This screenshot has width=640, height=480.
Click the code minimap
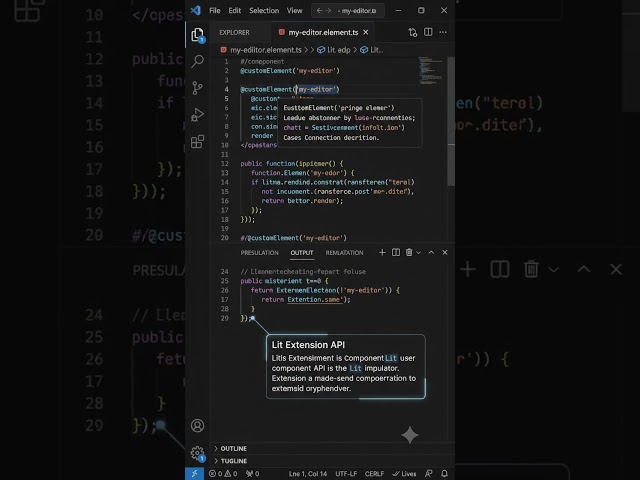(431, 71)
